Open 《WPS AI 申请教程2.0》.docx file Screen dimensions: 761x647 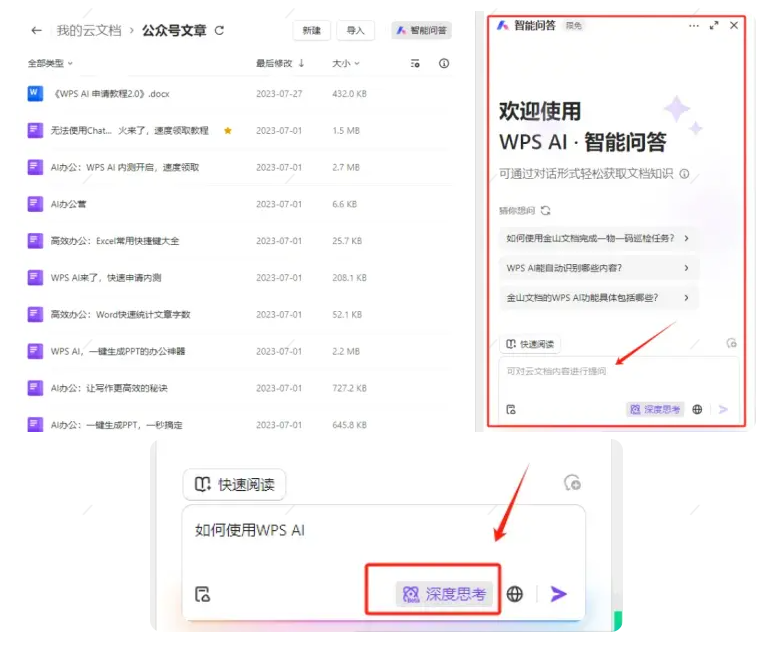[x=111, y=94]
